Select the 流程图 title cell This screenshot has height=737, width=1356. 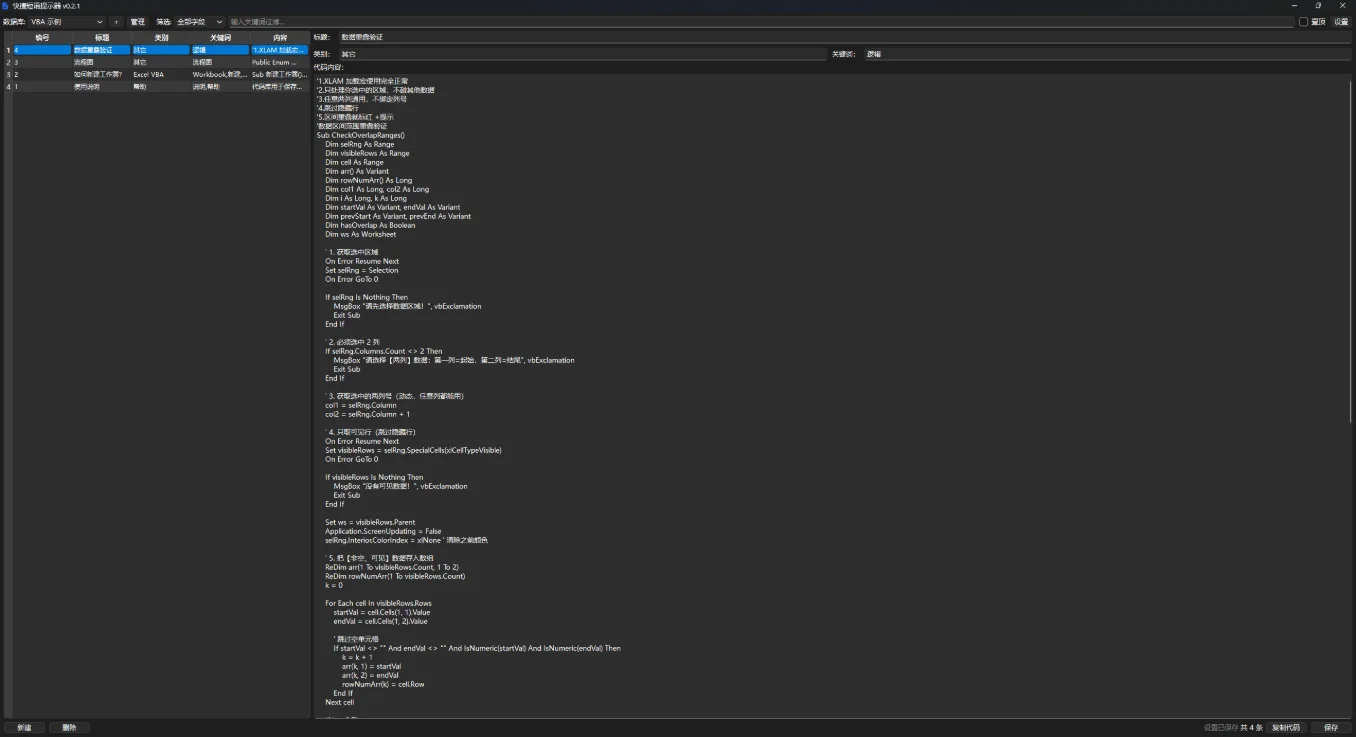101,62
